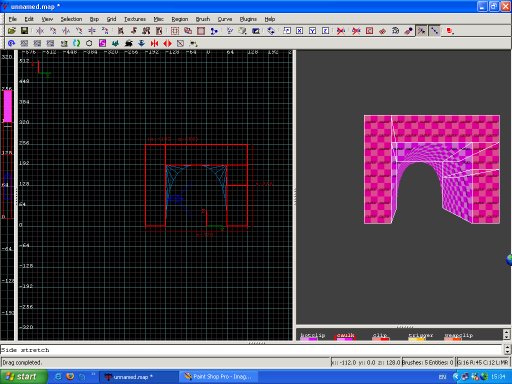Switch to Paint Shop Pro taskbar button

[x=218, y=377]
